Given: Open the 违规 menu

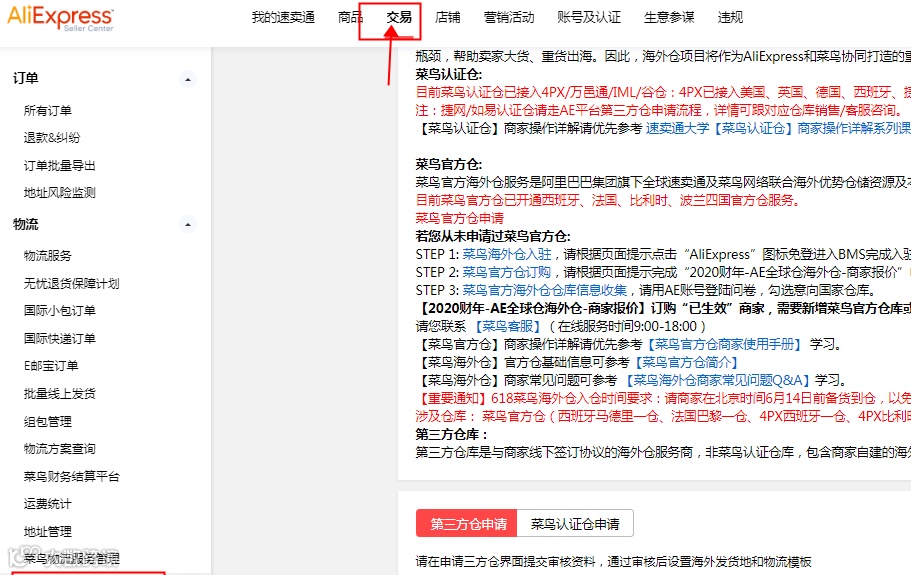Looking at the screenshot, I should click(x=730, y=17).
